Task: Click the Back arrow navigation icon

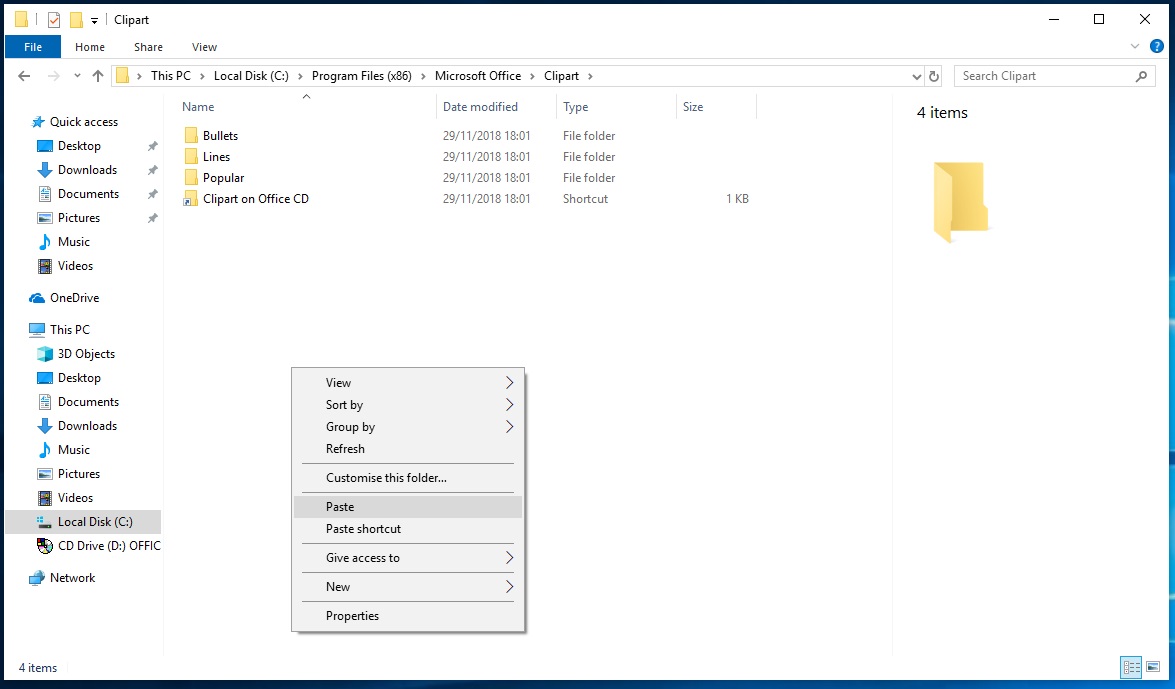Action: (24, 76)
